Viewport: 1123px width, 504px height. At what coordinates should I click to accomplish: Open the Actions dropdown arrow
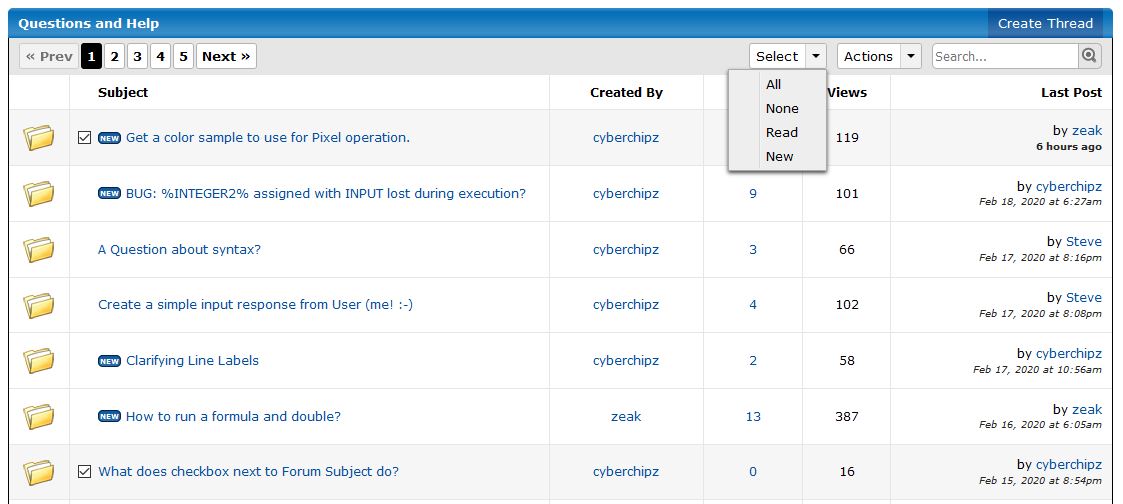coord(911,56)
